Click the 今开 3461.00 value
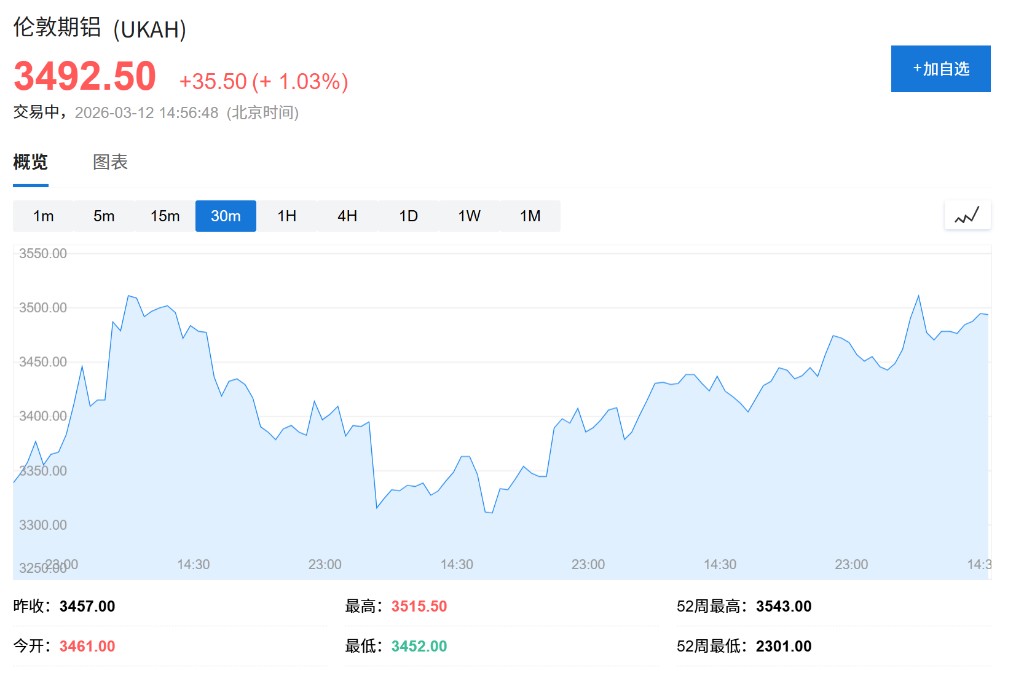The height and width of the screenshot is (697, 1024). (87, 646)
